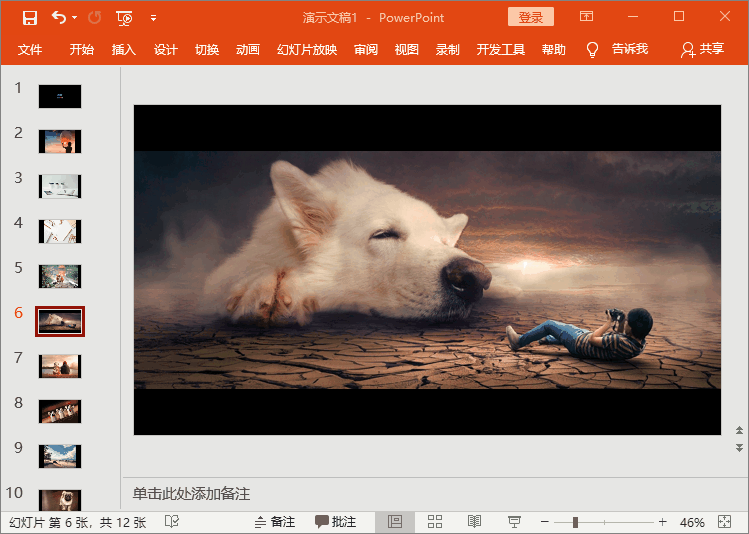Go to next slide with double down arrow

(x=739, y=448)
